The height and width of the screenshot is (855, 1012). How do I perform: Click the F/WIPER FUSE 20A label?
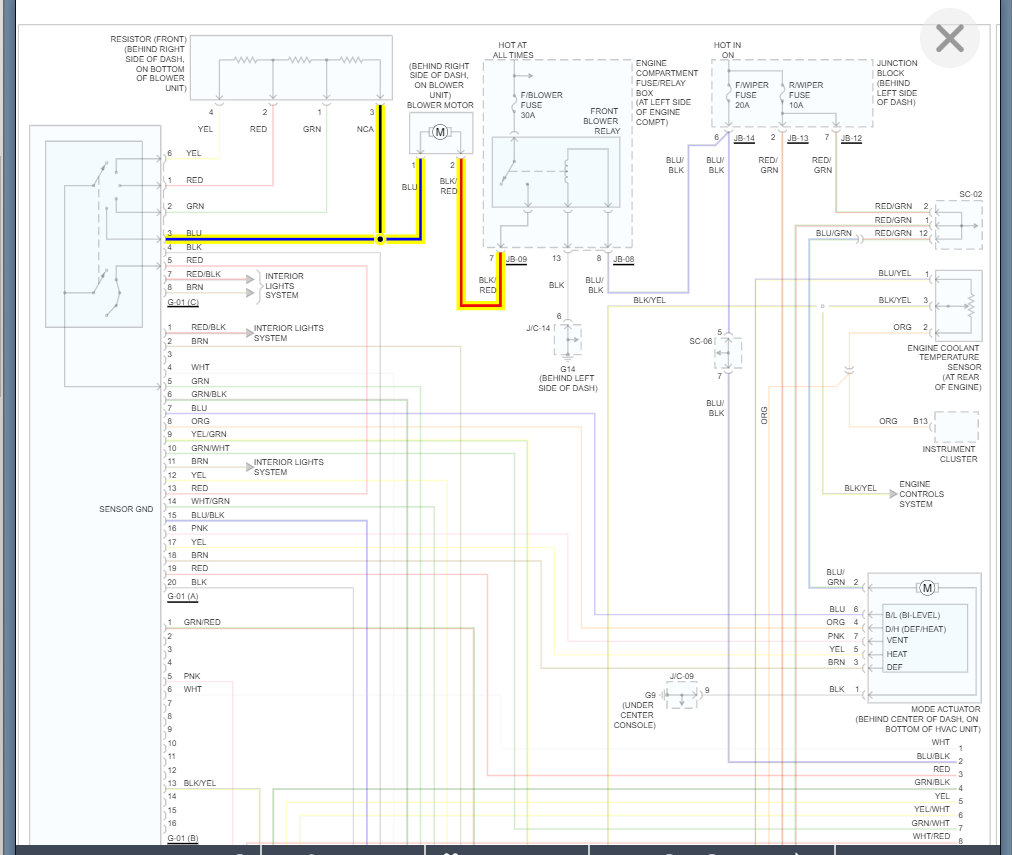pos(752,95)
